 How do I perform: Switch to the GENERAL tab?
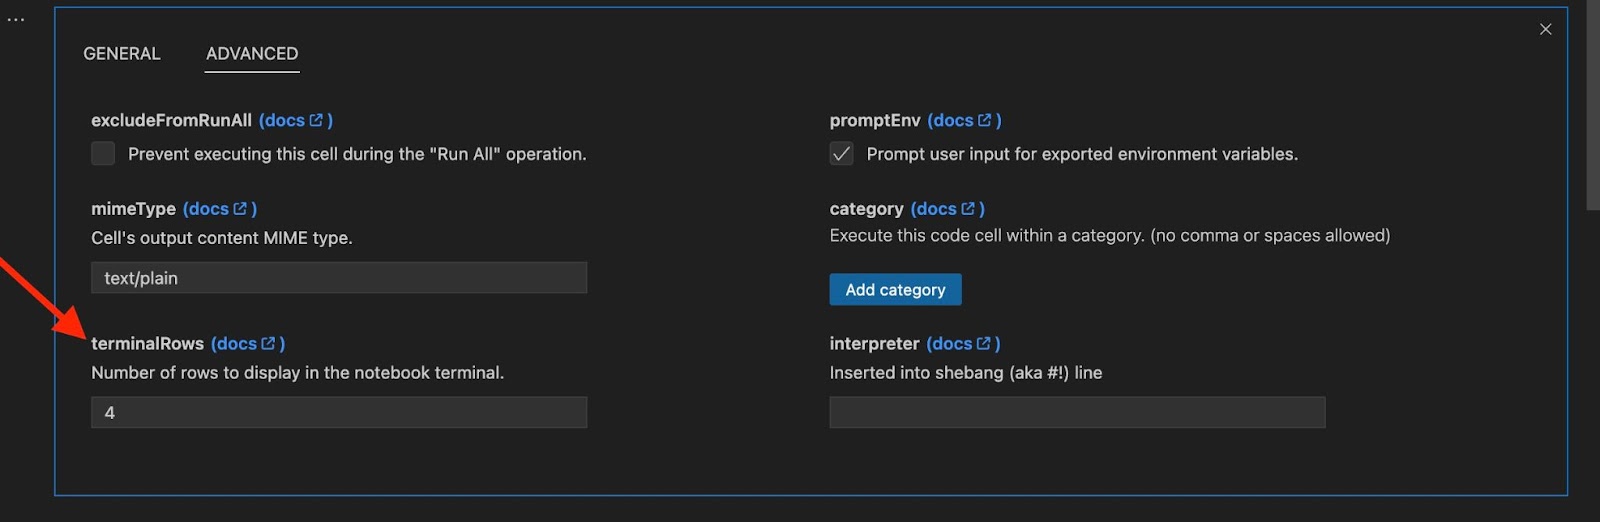pyautogui.click(x=121, y=54)
